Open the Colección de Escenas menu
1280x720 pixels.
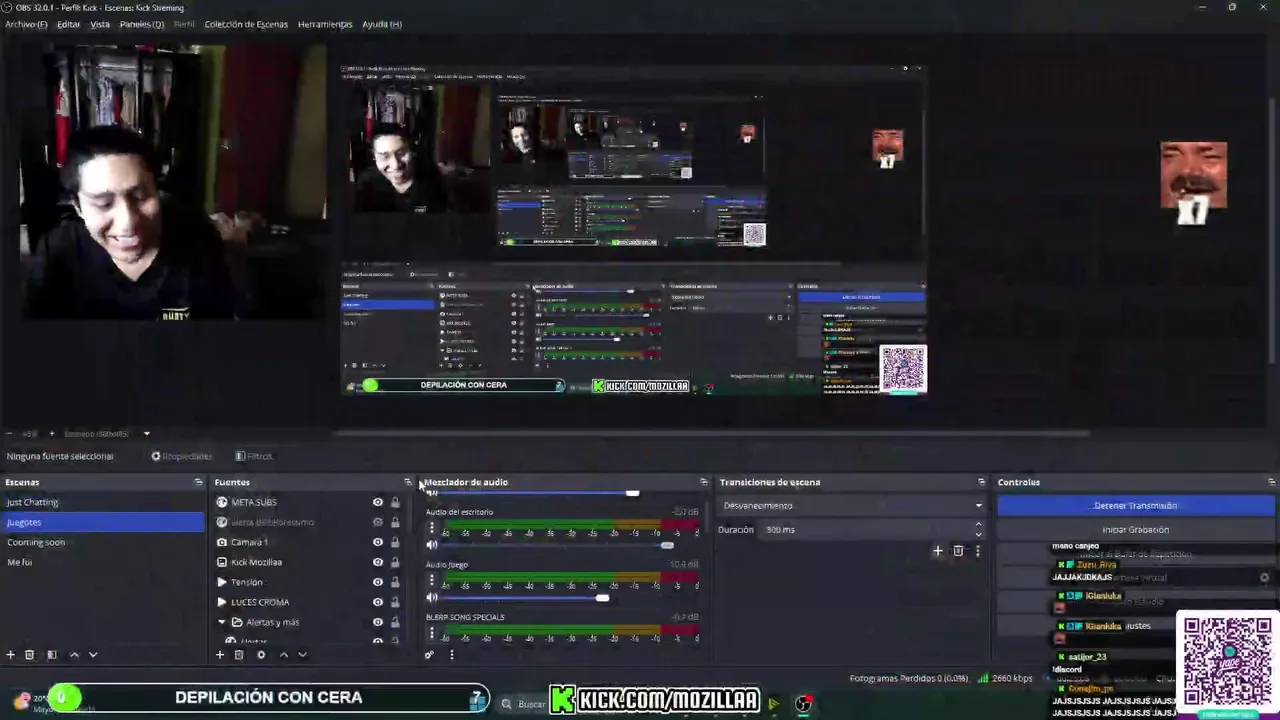[246, 24]
